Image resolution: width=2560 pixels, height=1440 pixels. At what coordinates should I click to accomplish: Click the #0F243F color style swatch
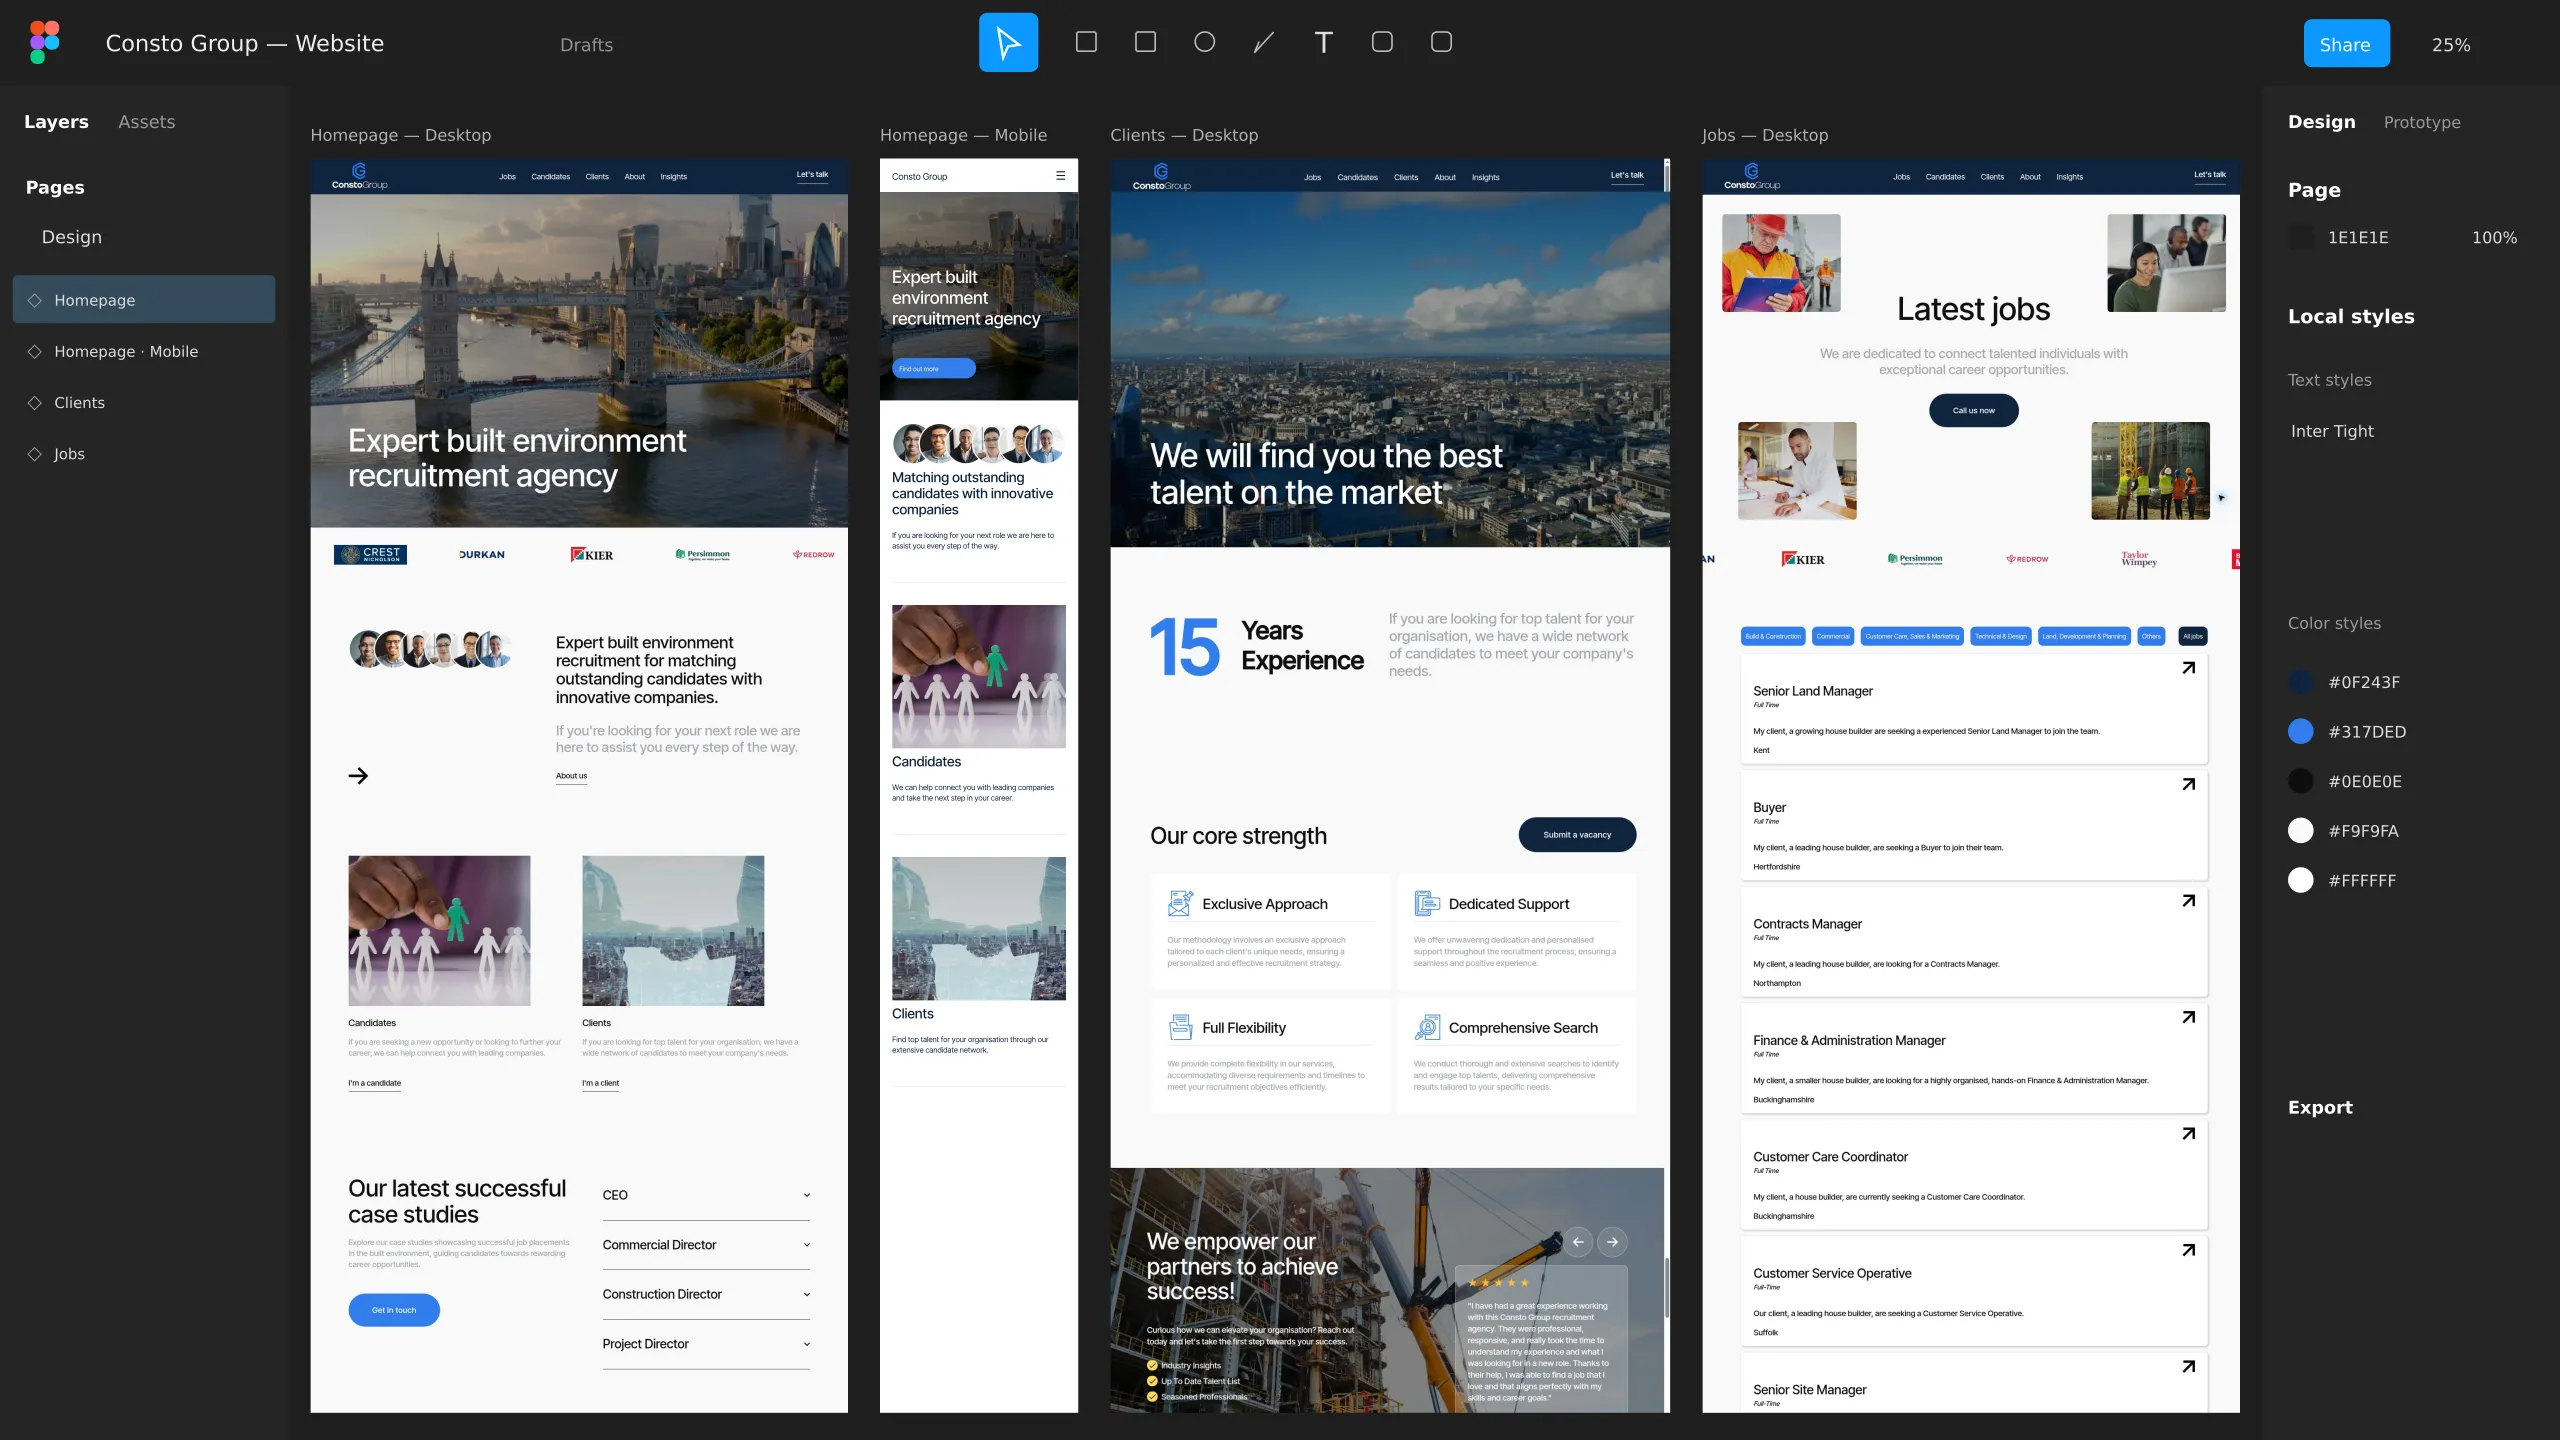tap(2301, 682)
